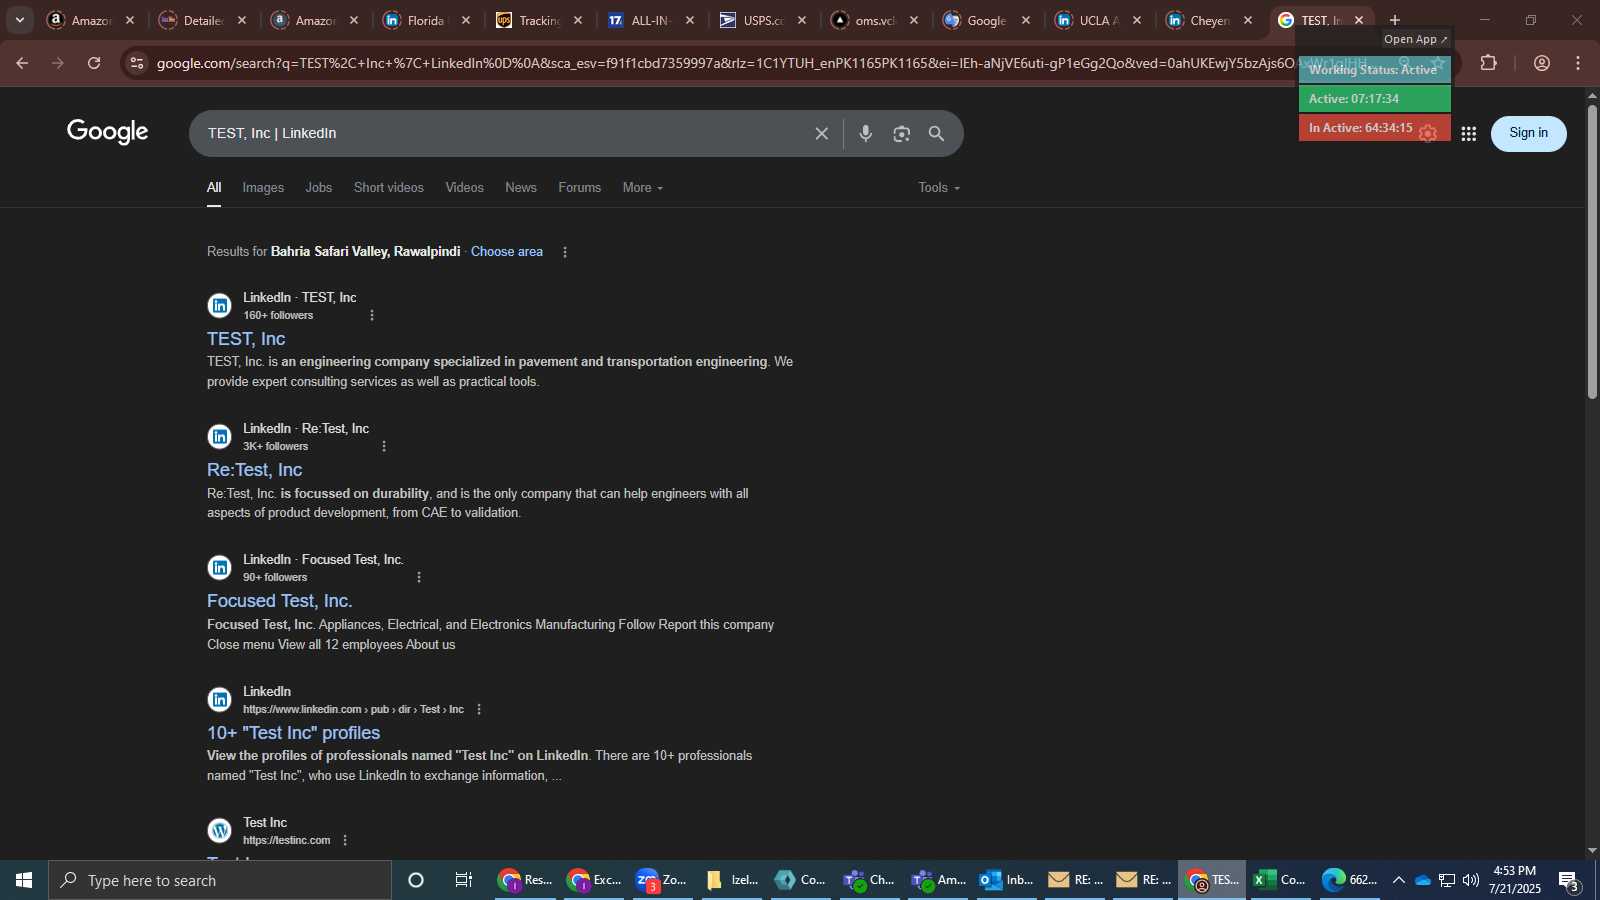Click the Choose area link
The height and width of the screenshot is (900, 1600).
(507, 252)
